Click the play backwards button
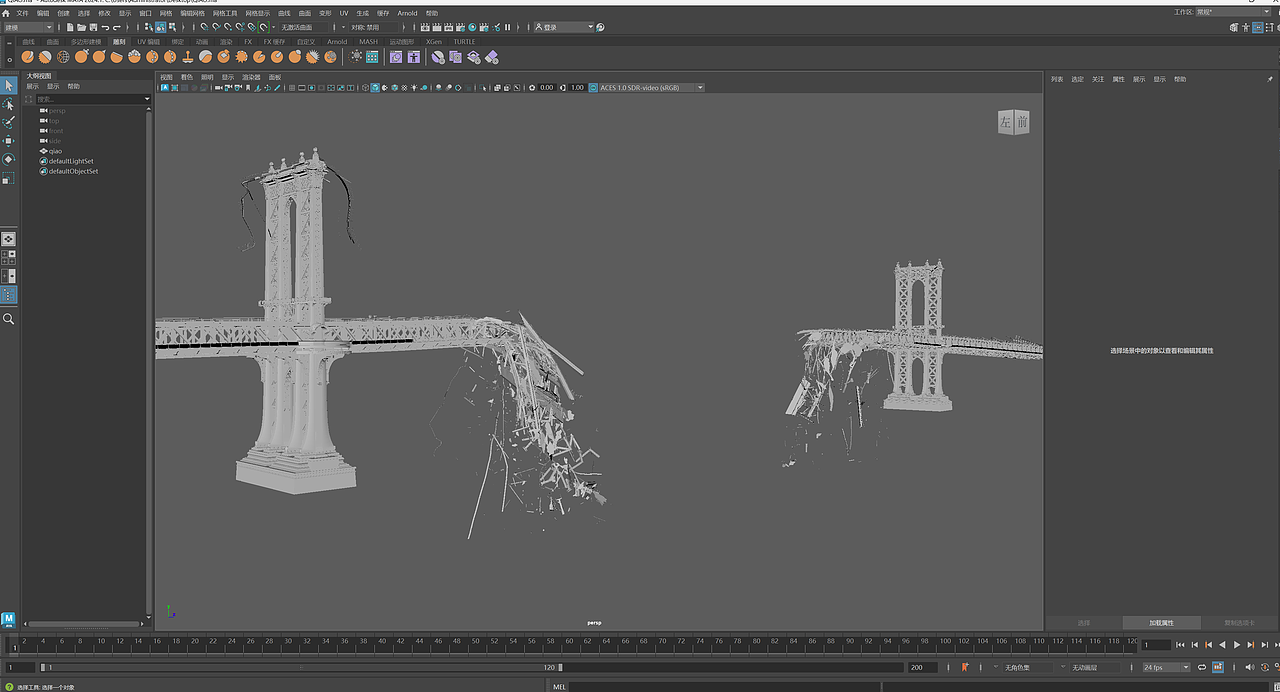1280x692 pixels. [1222, 645]
